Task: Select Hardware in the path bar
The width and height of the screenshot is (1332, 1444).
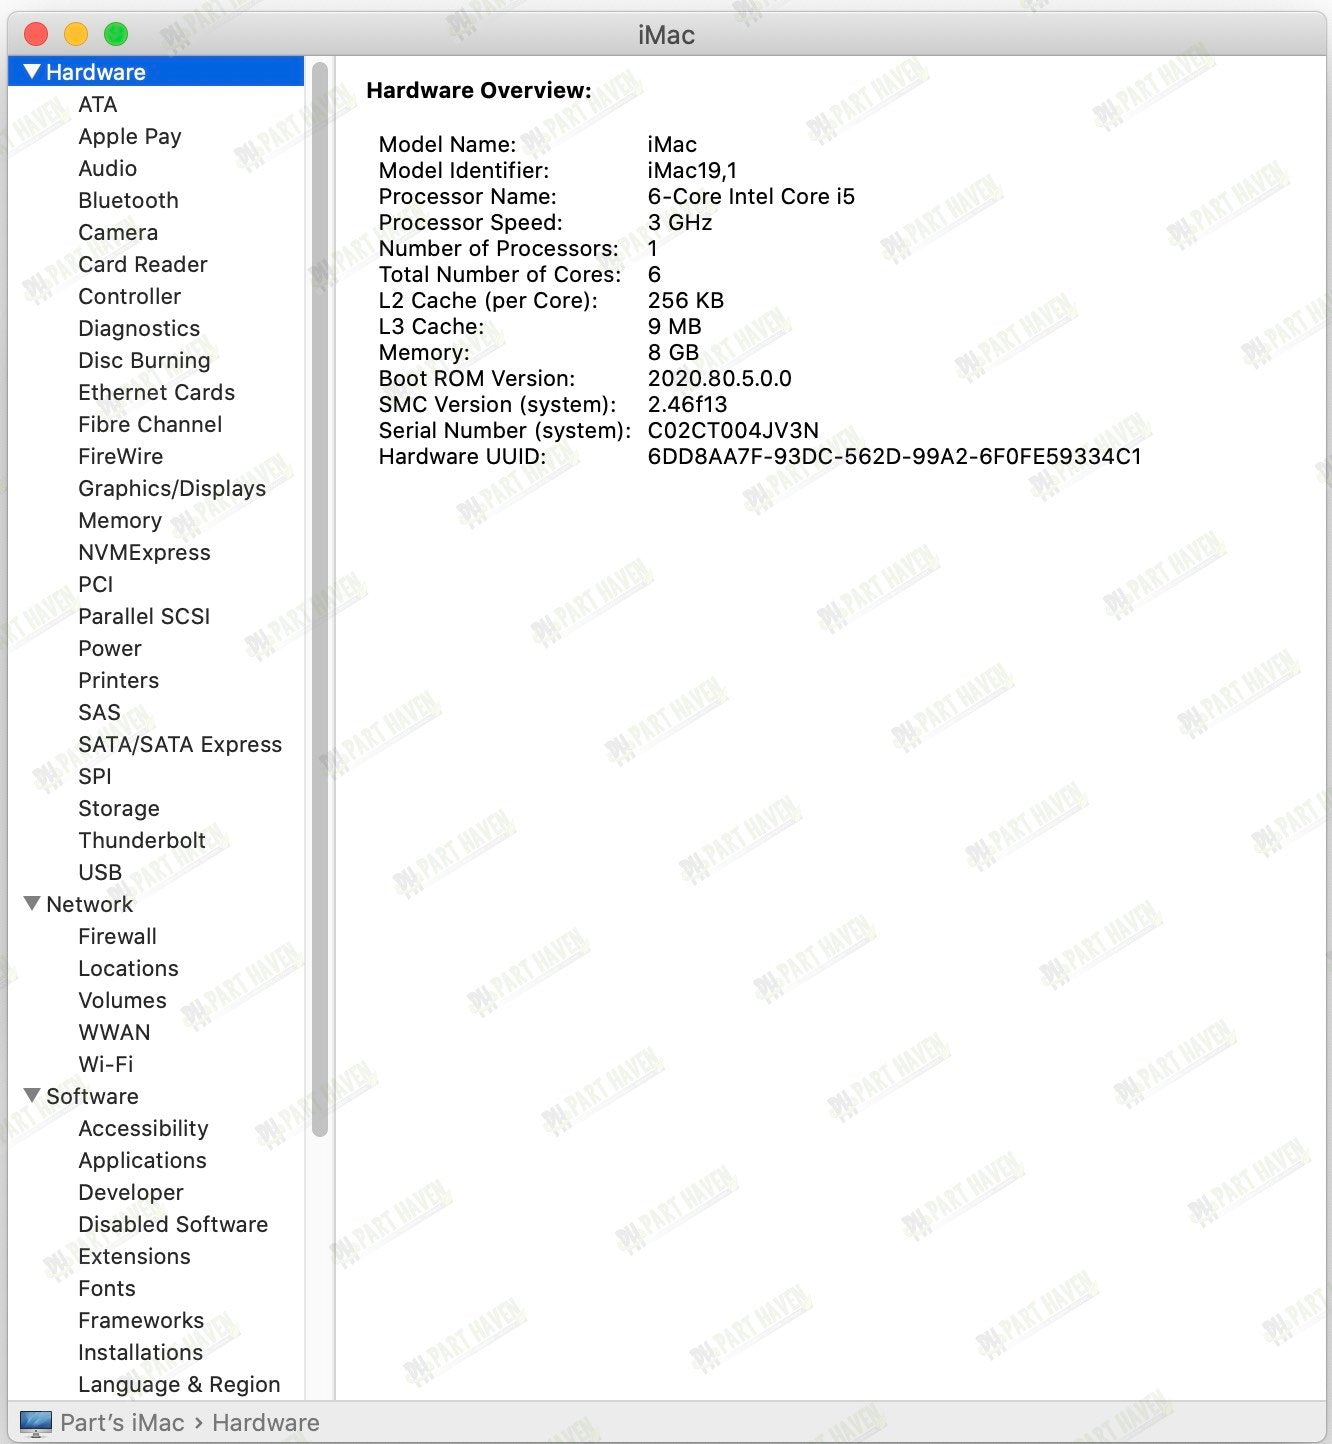Action: (x=266, y=1423)
